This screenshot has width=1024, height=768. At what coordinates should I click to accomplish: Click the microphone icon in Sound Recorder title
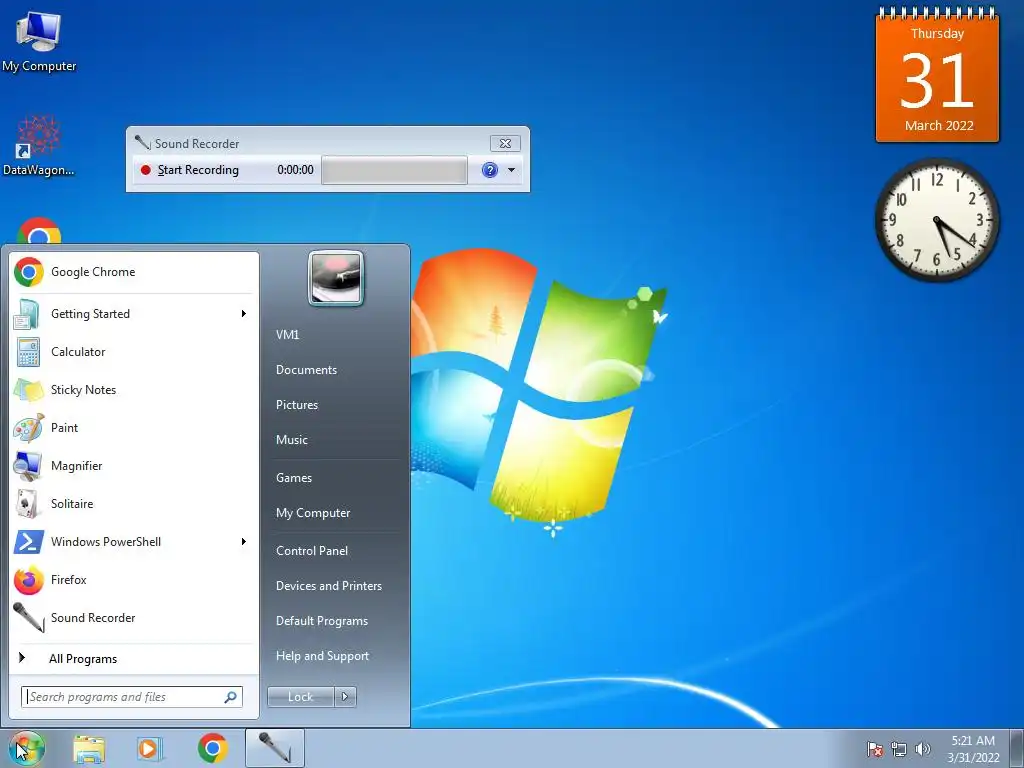[x=142, y=142]
